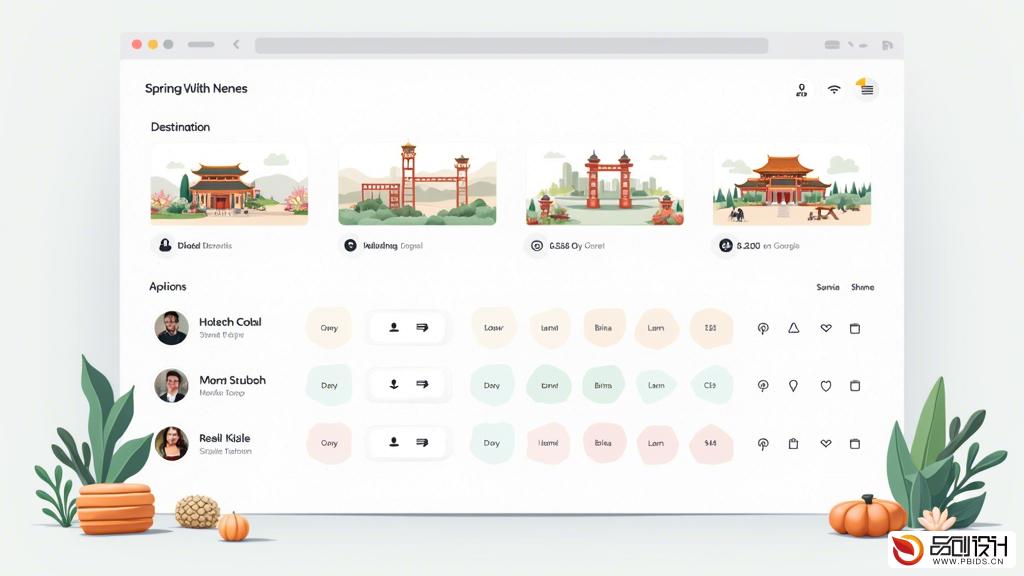
Task: Switch to the 'Somie' tab
Action: pos(827,287)
